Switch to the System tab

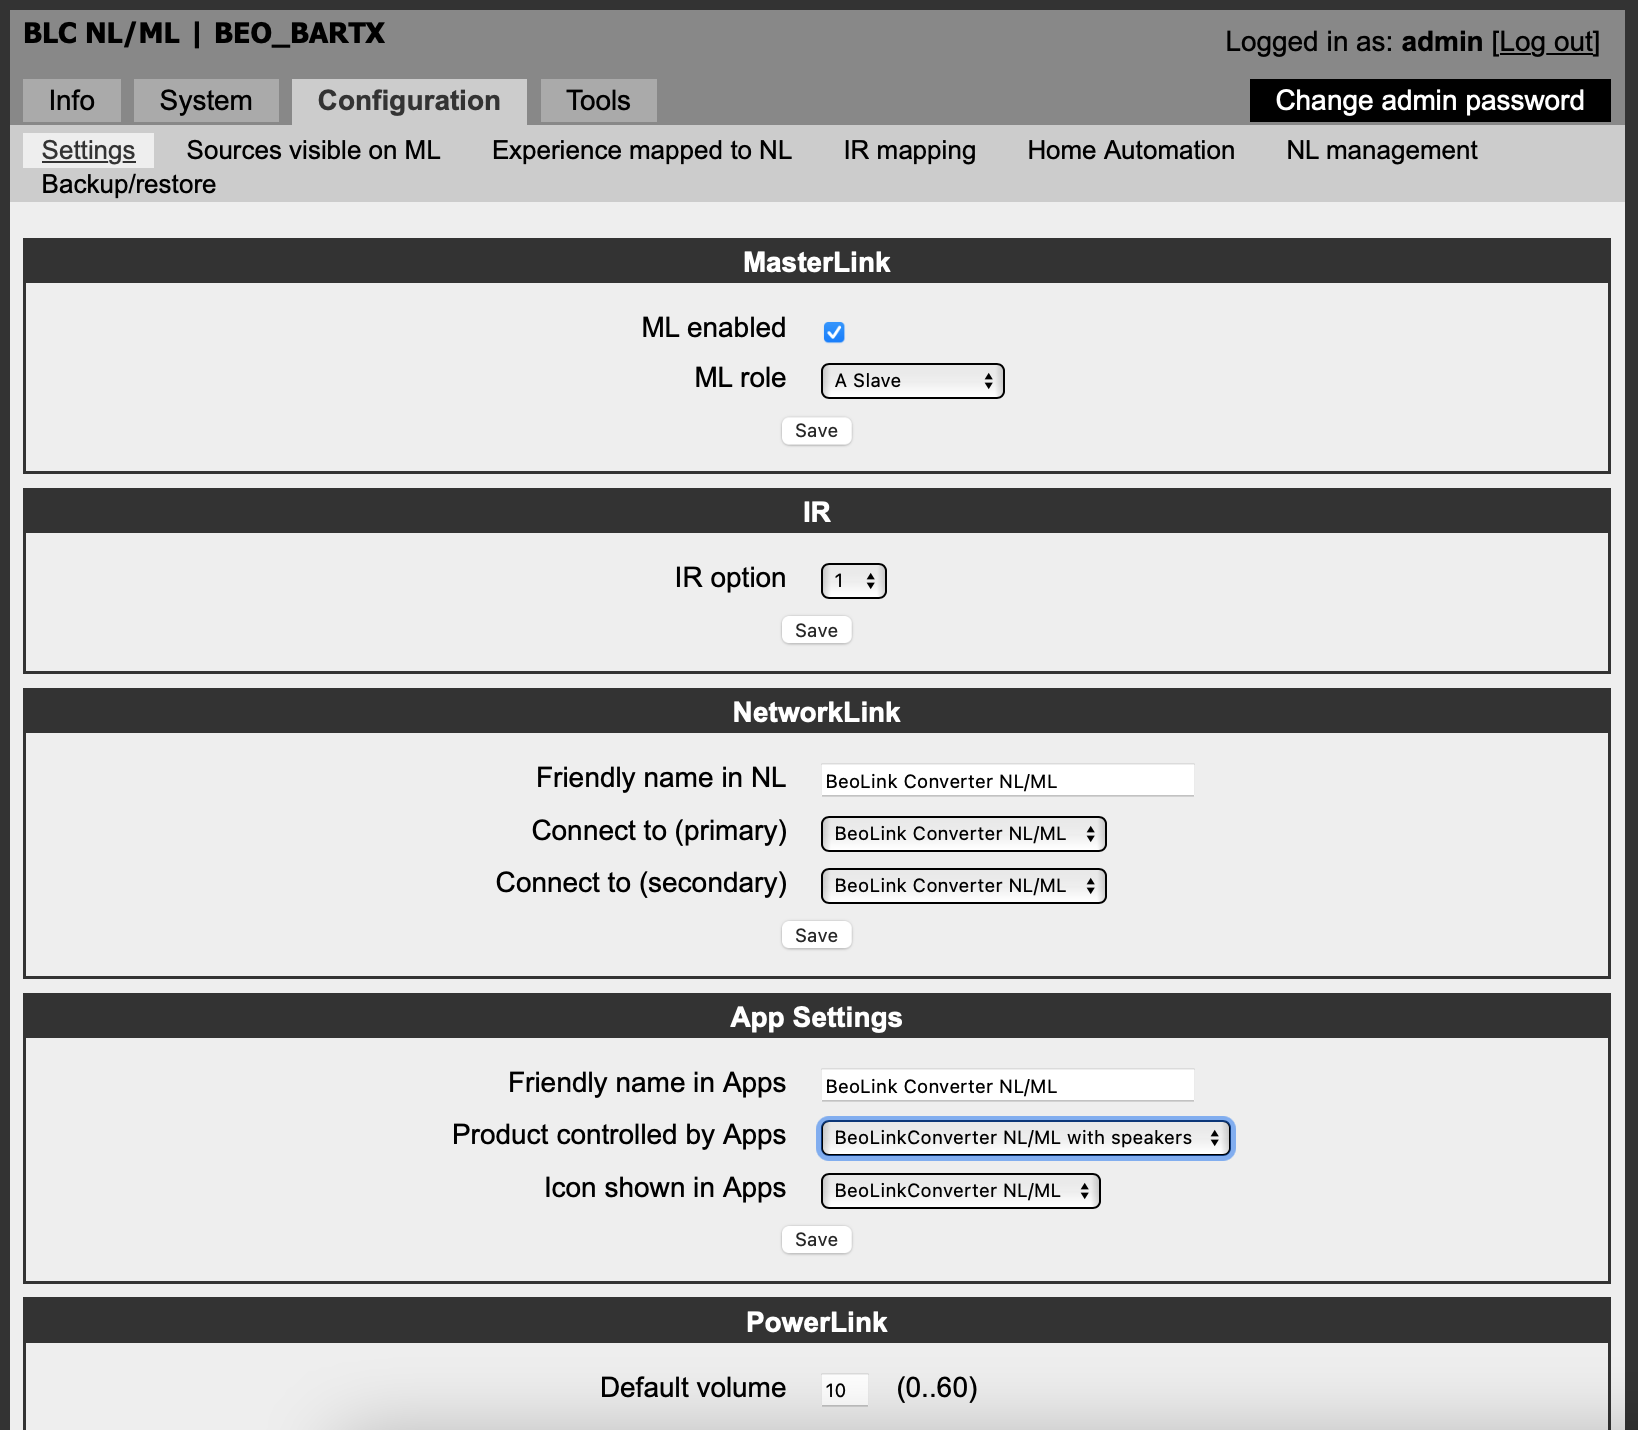206,101
